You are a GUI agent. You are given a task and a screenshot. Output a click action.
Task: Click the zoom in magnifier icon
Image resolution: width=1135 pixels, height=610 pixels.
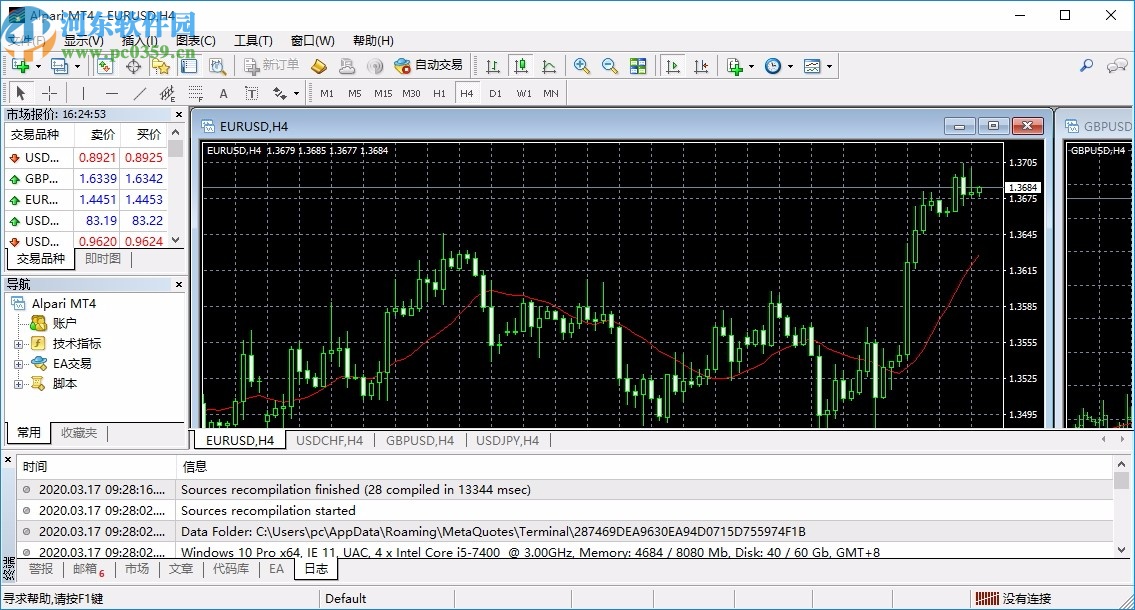581,66
